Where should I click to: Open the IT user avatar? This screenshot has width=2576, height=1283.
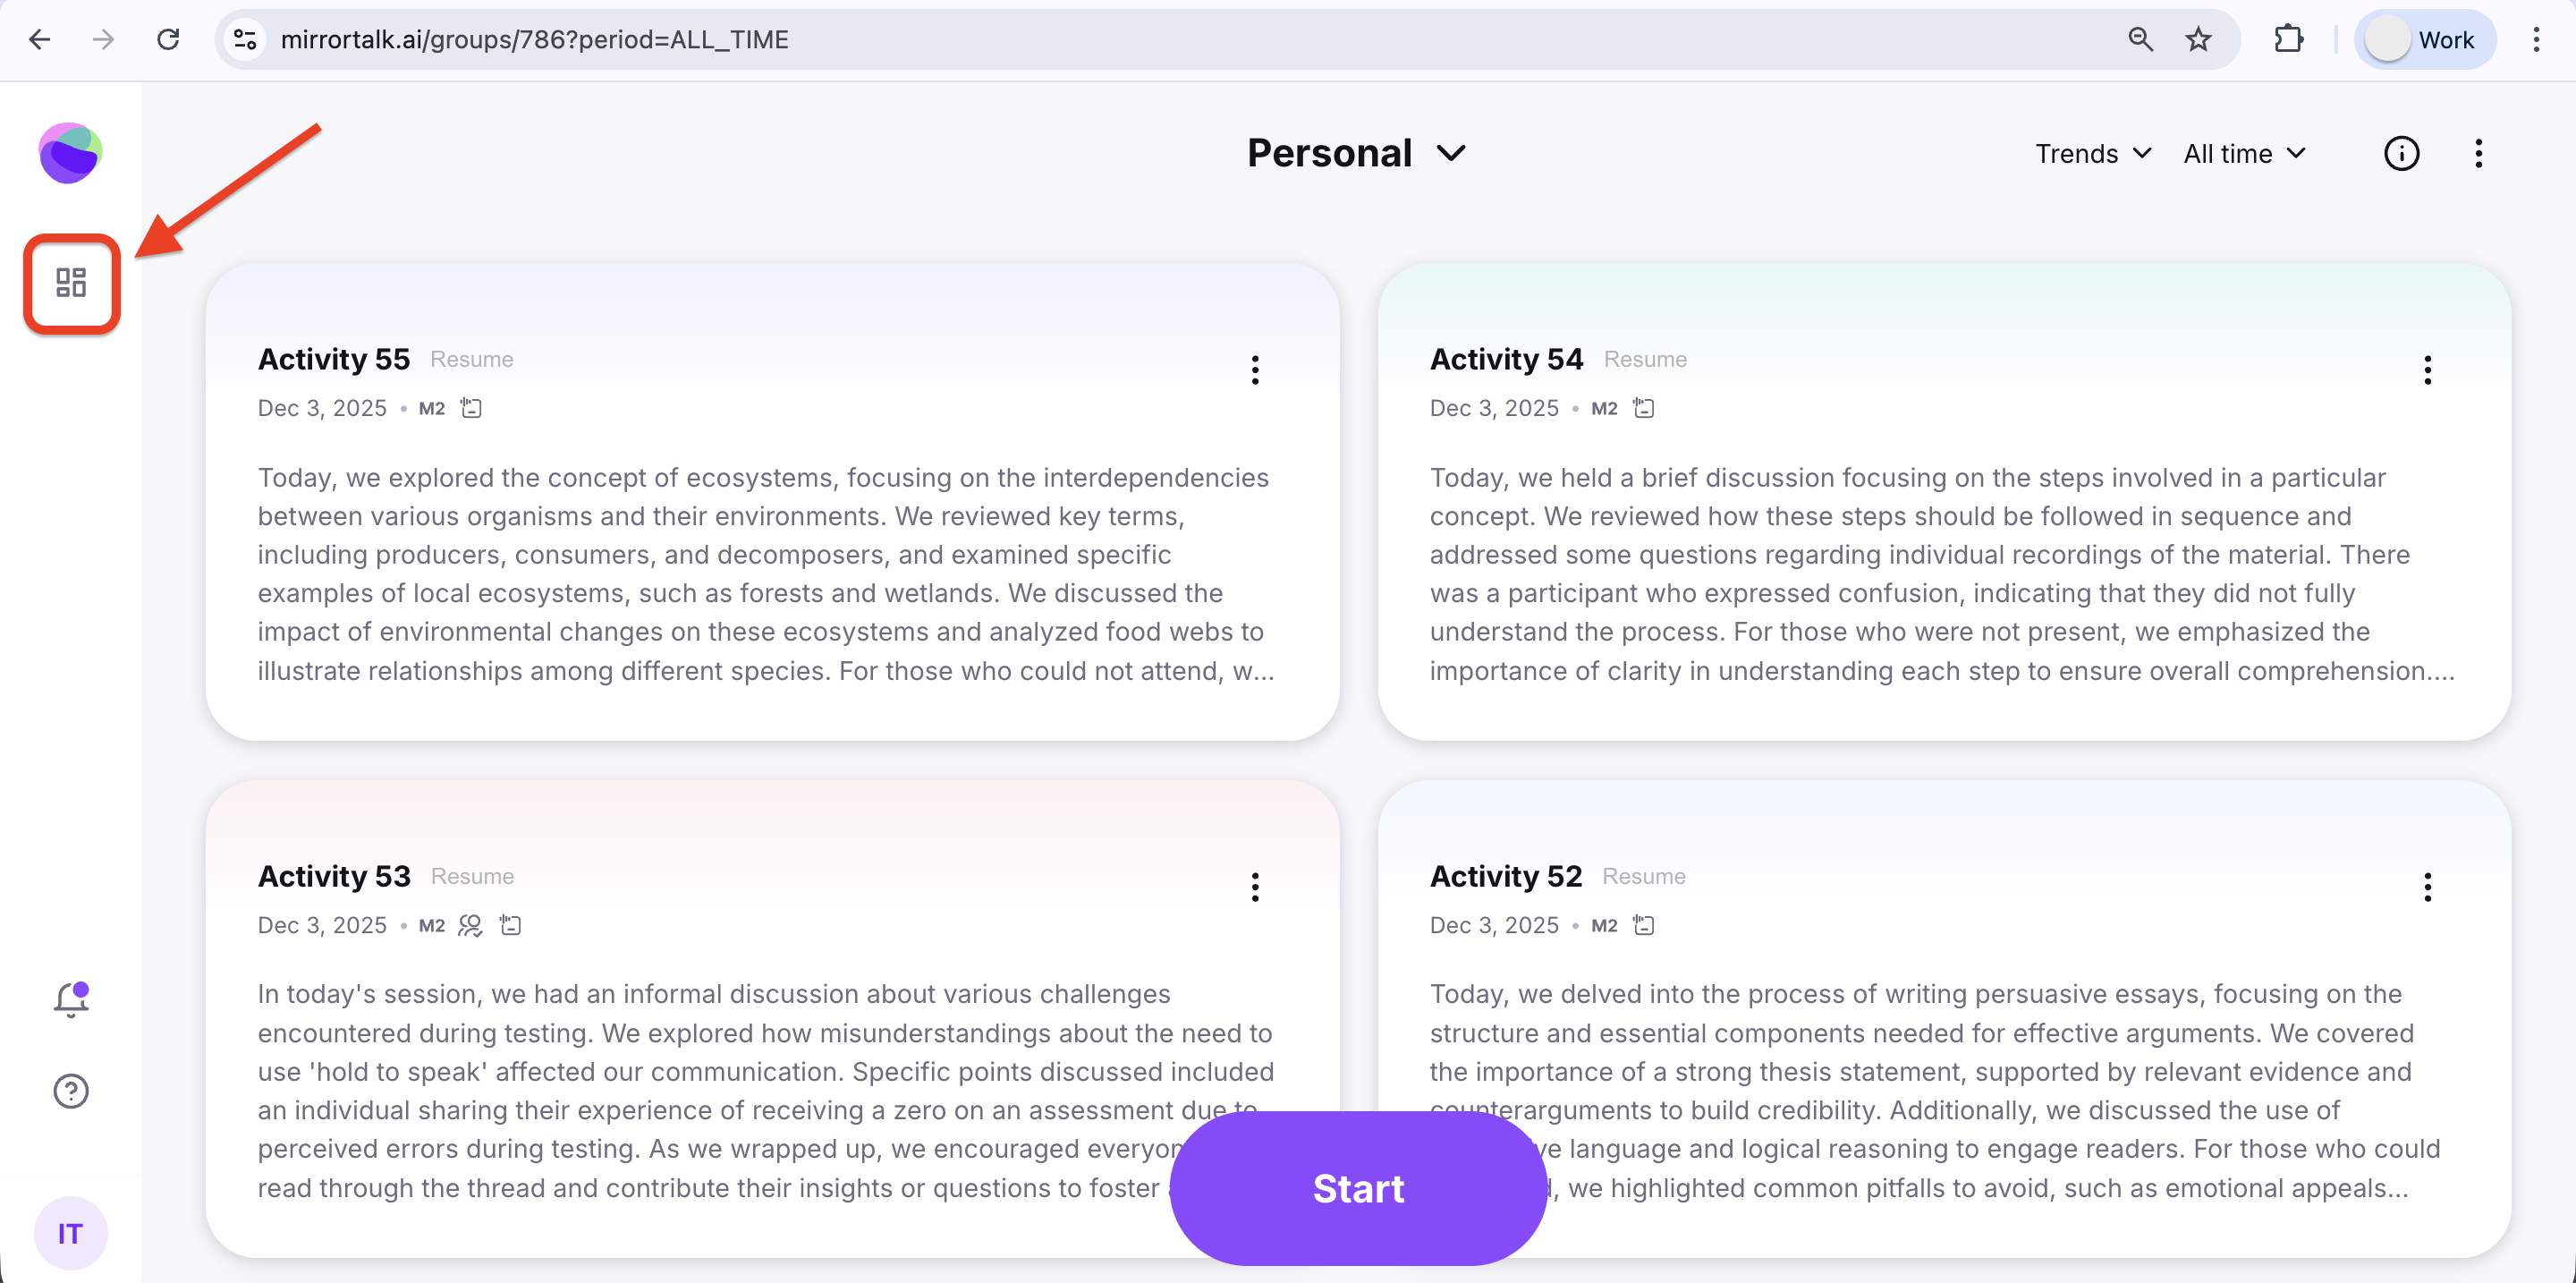click(x=70, y=1233)
